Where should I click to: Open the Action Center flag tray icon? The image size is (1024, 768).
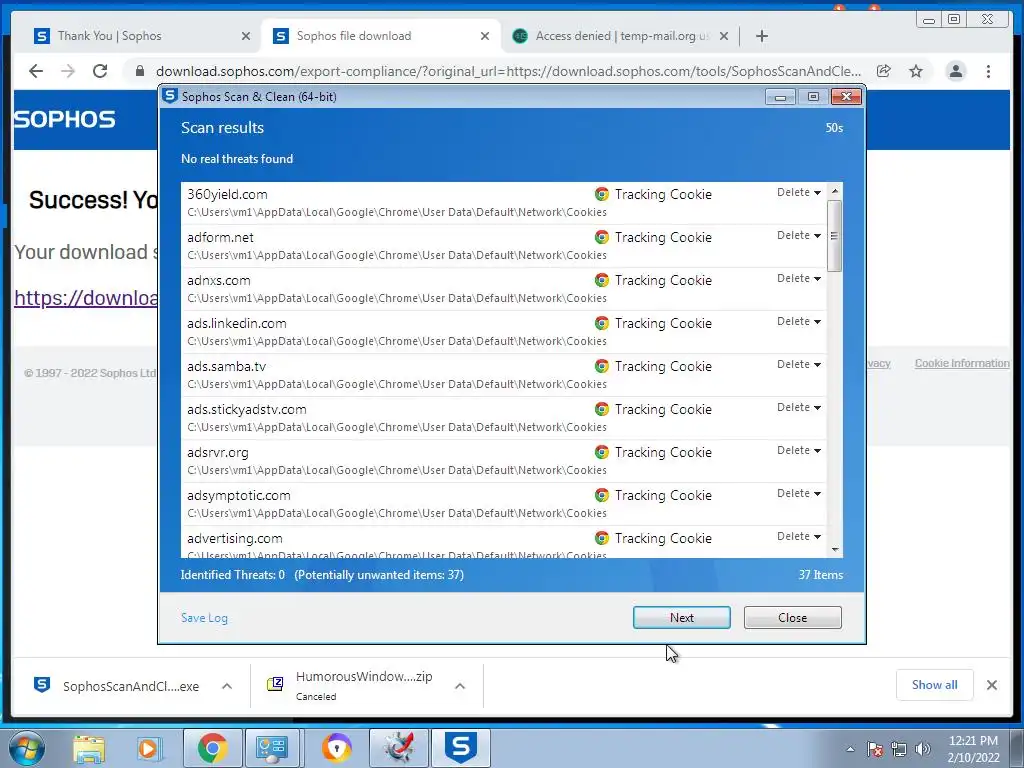pyautogui.click(x=875, y=749)
